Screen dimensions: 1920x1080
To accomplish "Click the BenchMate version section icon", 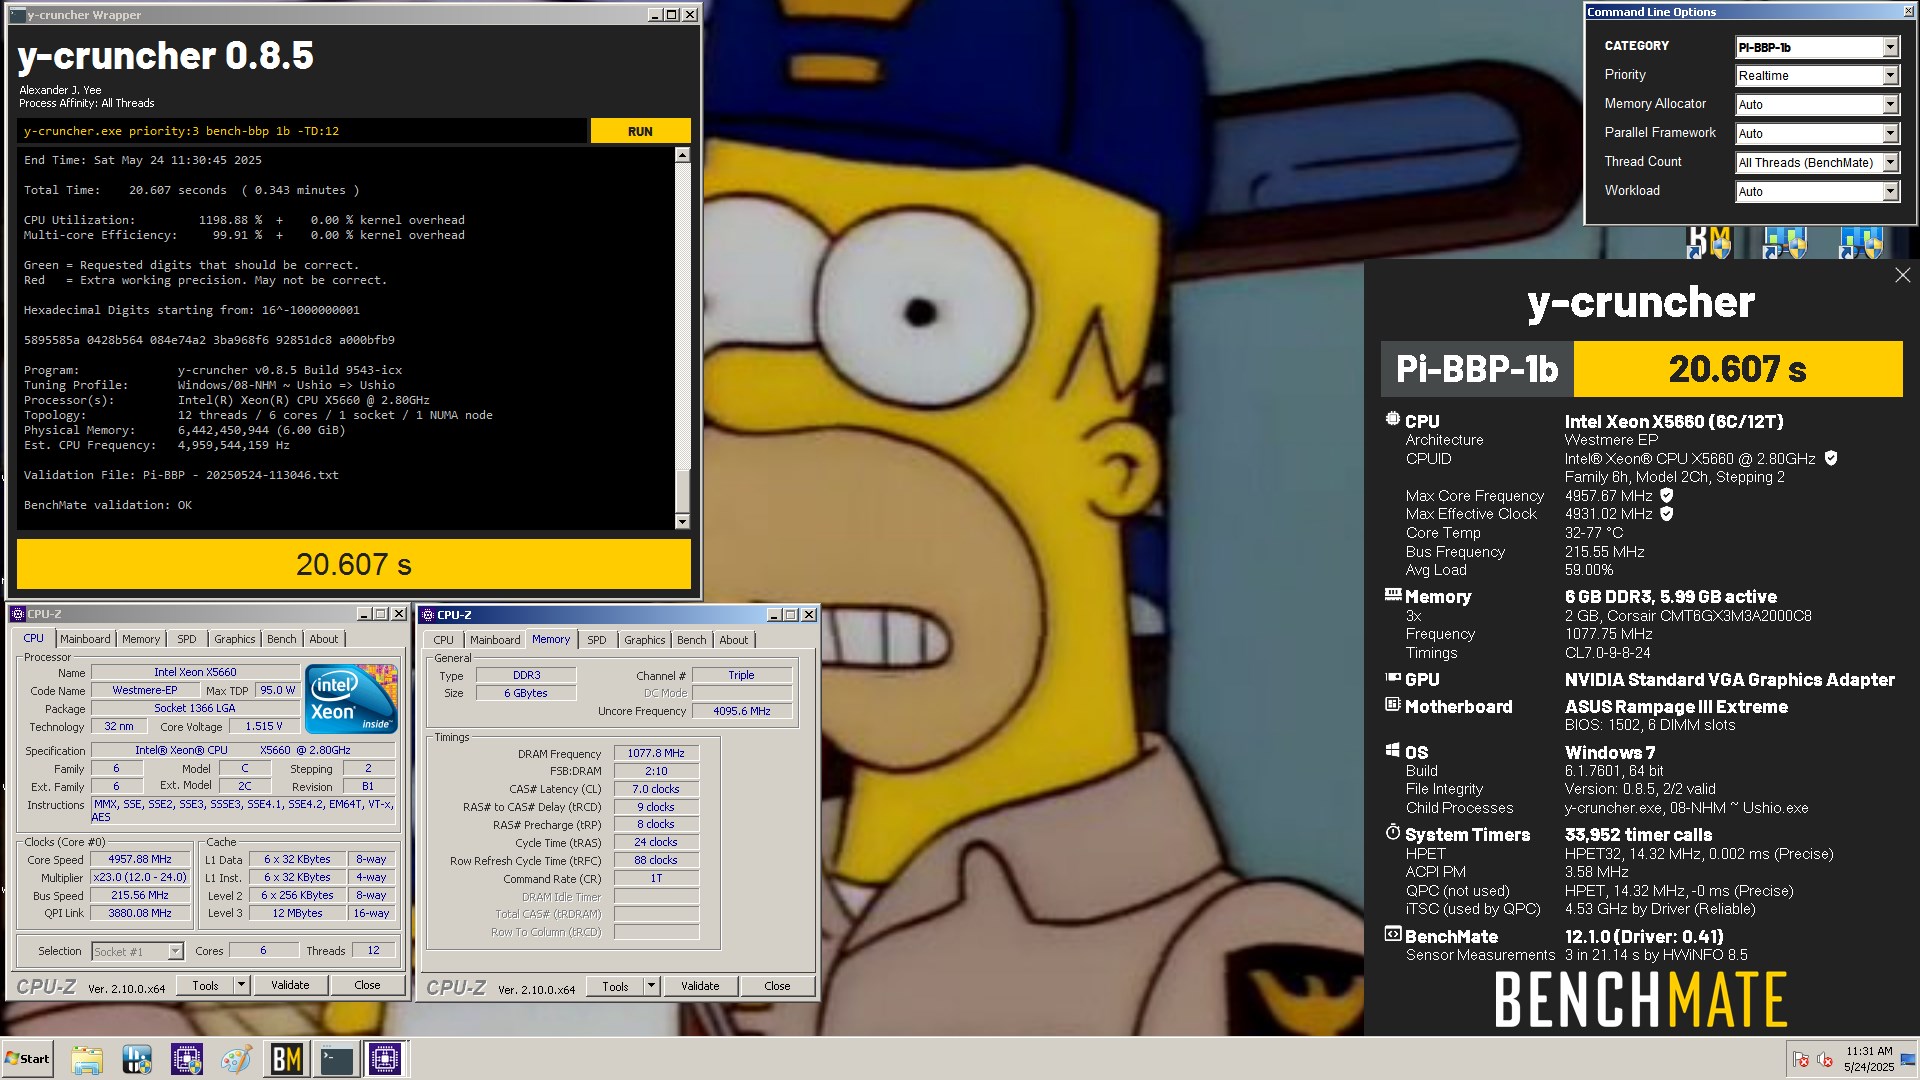I will [x=1392, y=935].
